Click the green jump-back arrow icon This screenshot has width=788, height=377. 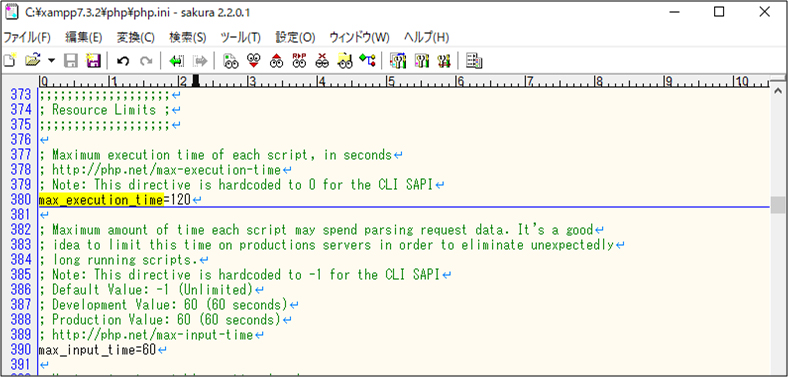pyautogui.click(x=176, y=61)
